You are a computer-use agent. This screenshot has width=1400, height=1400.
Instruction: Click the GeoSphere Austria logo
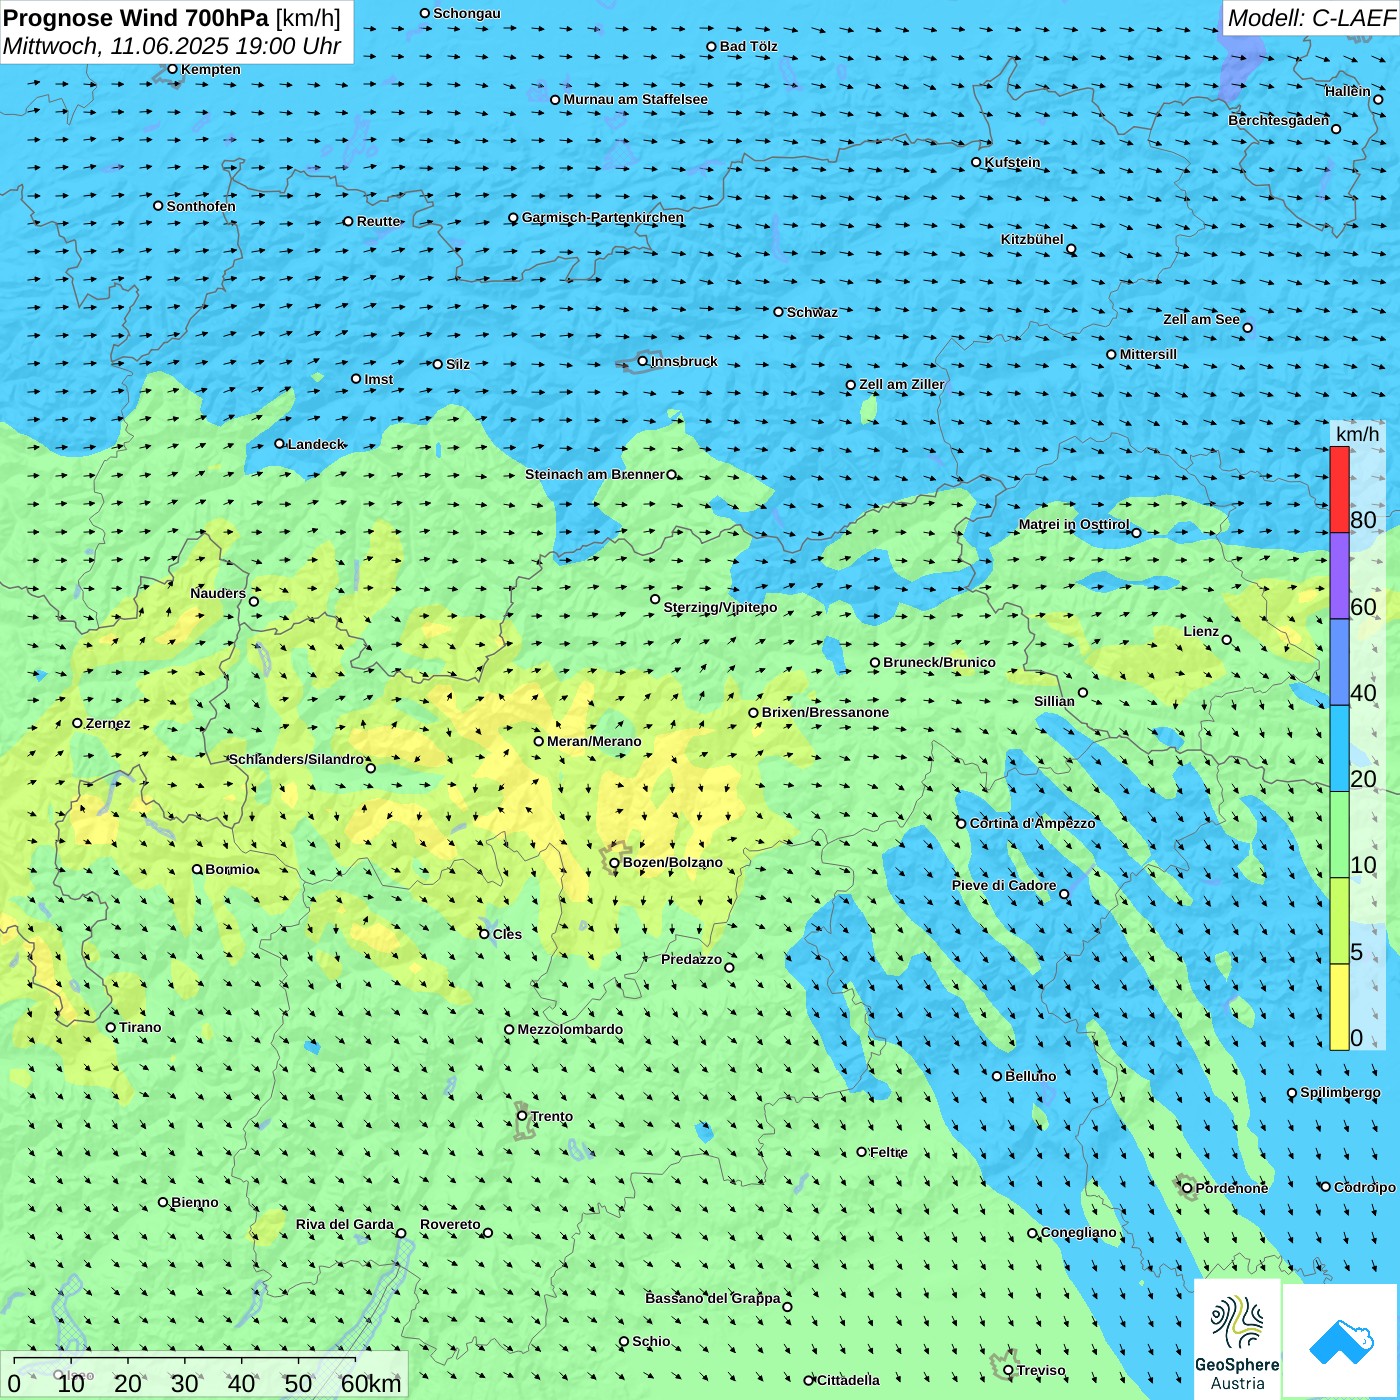(x=1237, y=1340)
